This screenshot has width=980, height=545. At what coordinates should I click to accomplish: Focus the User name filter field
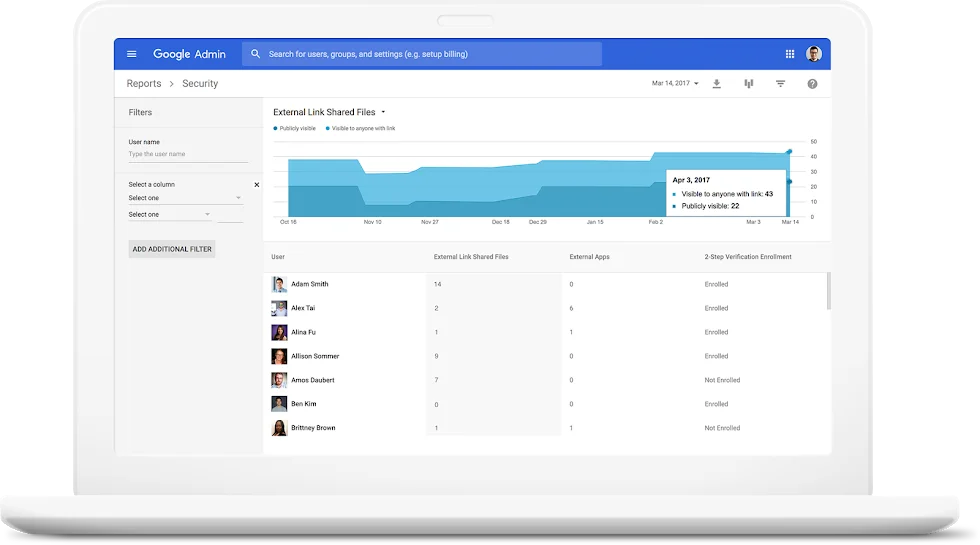[187, 155]
